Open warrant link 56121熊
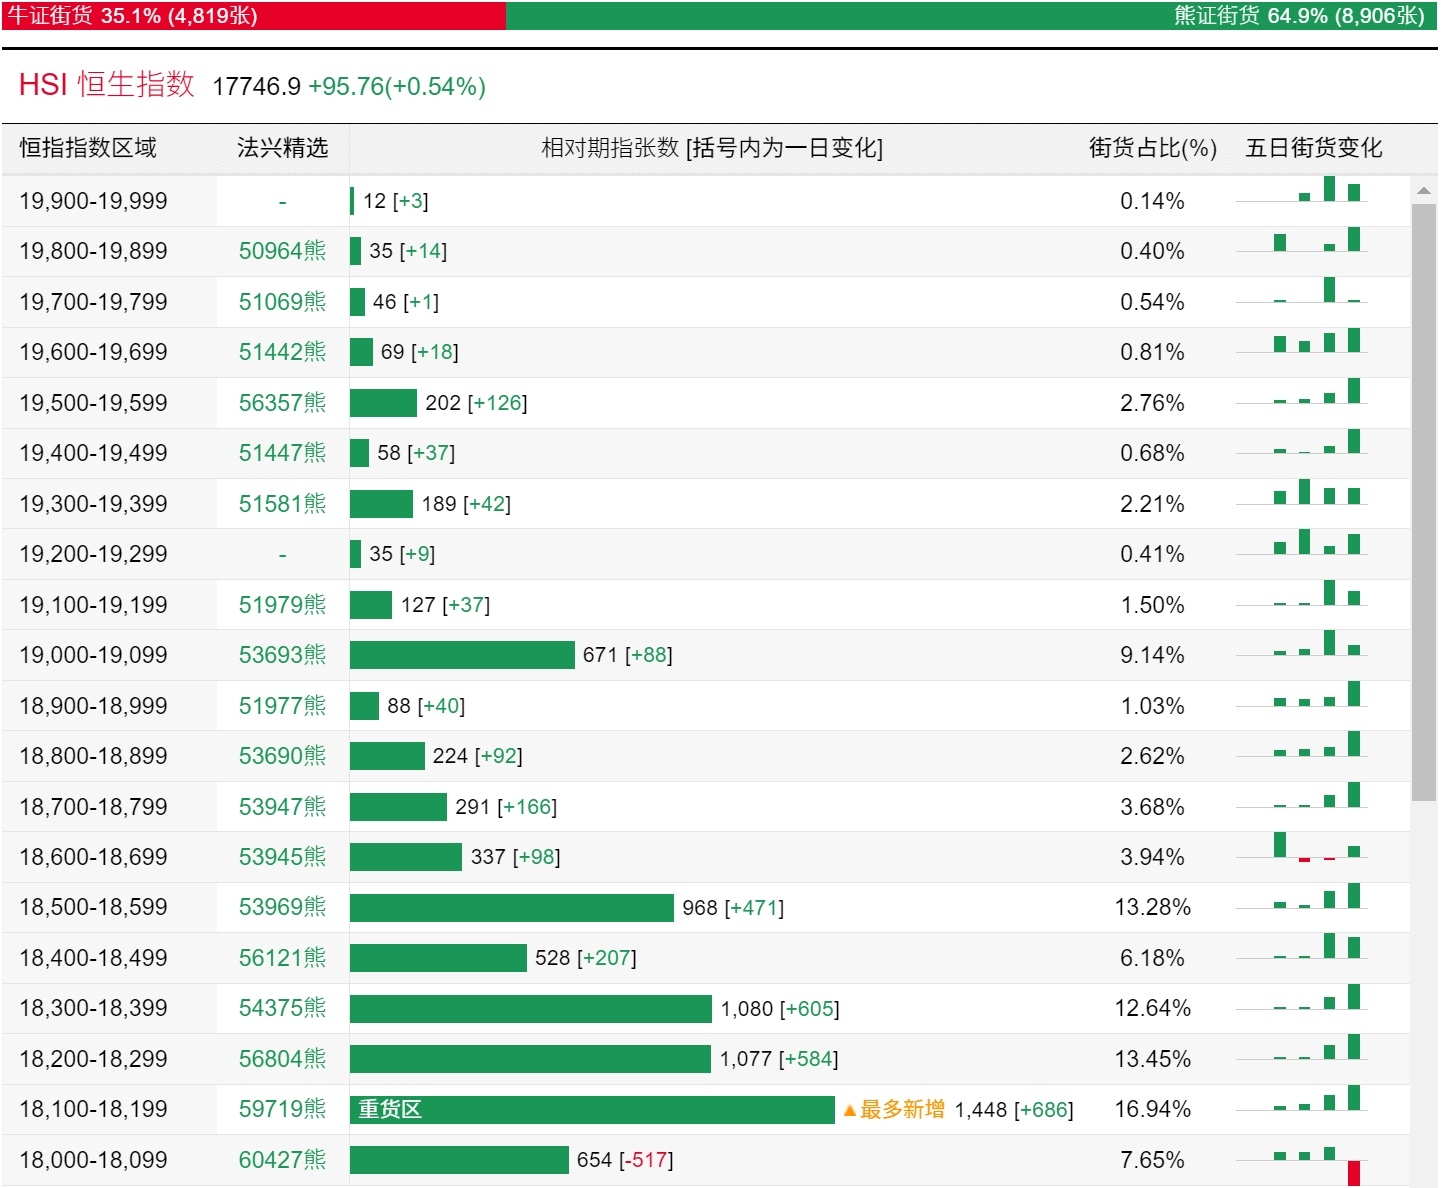The height and width of the screenshot is (1188, 1441). (x=282, y=958)
